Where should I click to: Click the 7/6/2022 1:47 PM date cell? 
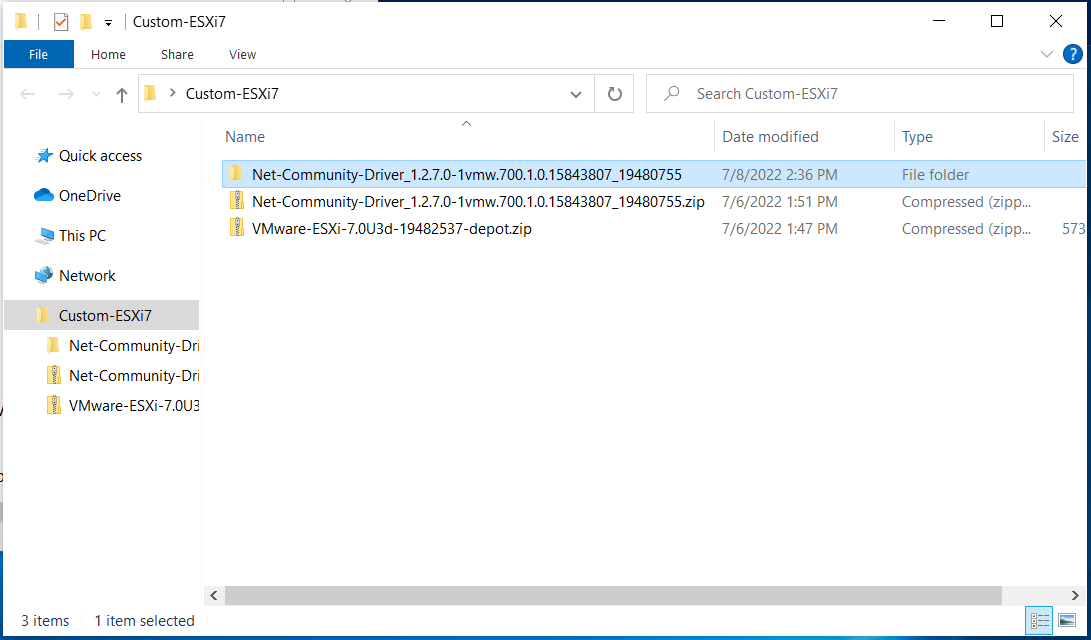(x=779, y=228)
